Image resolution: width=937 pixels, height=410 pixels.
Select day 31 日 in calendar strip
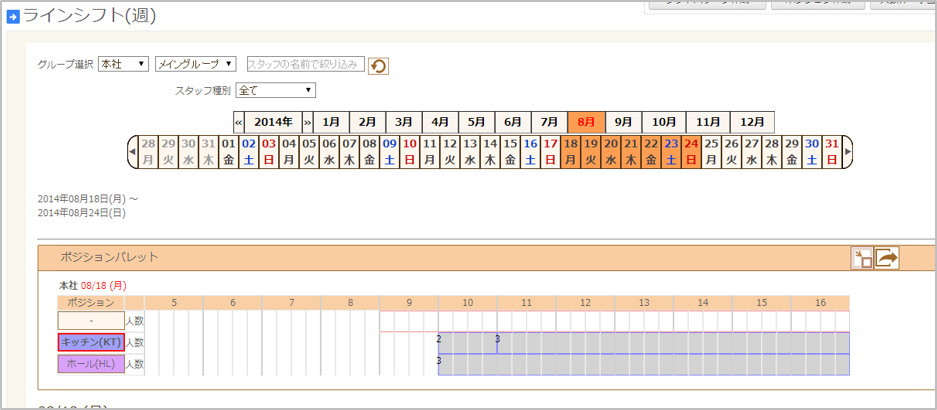(x=832, y=152)
